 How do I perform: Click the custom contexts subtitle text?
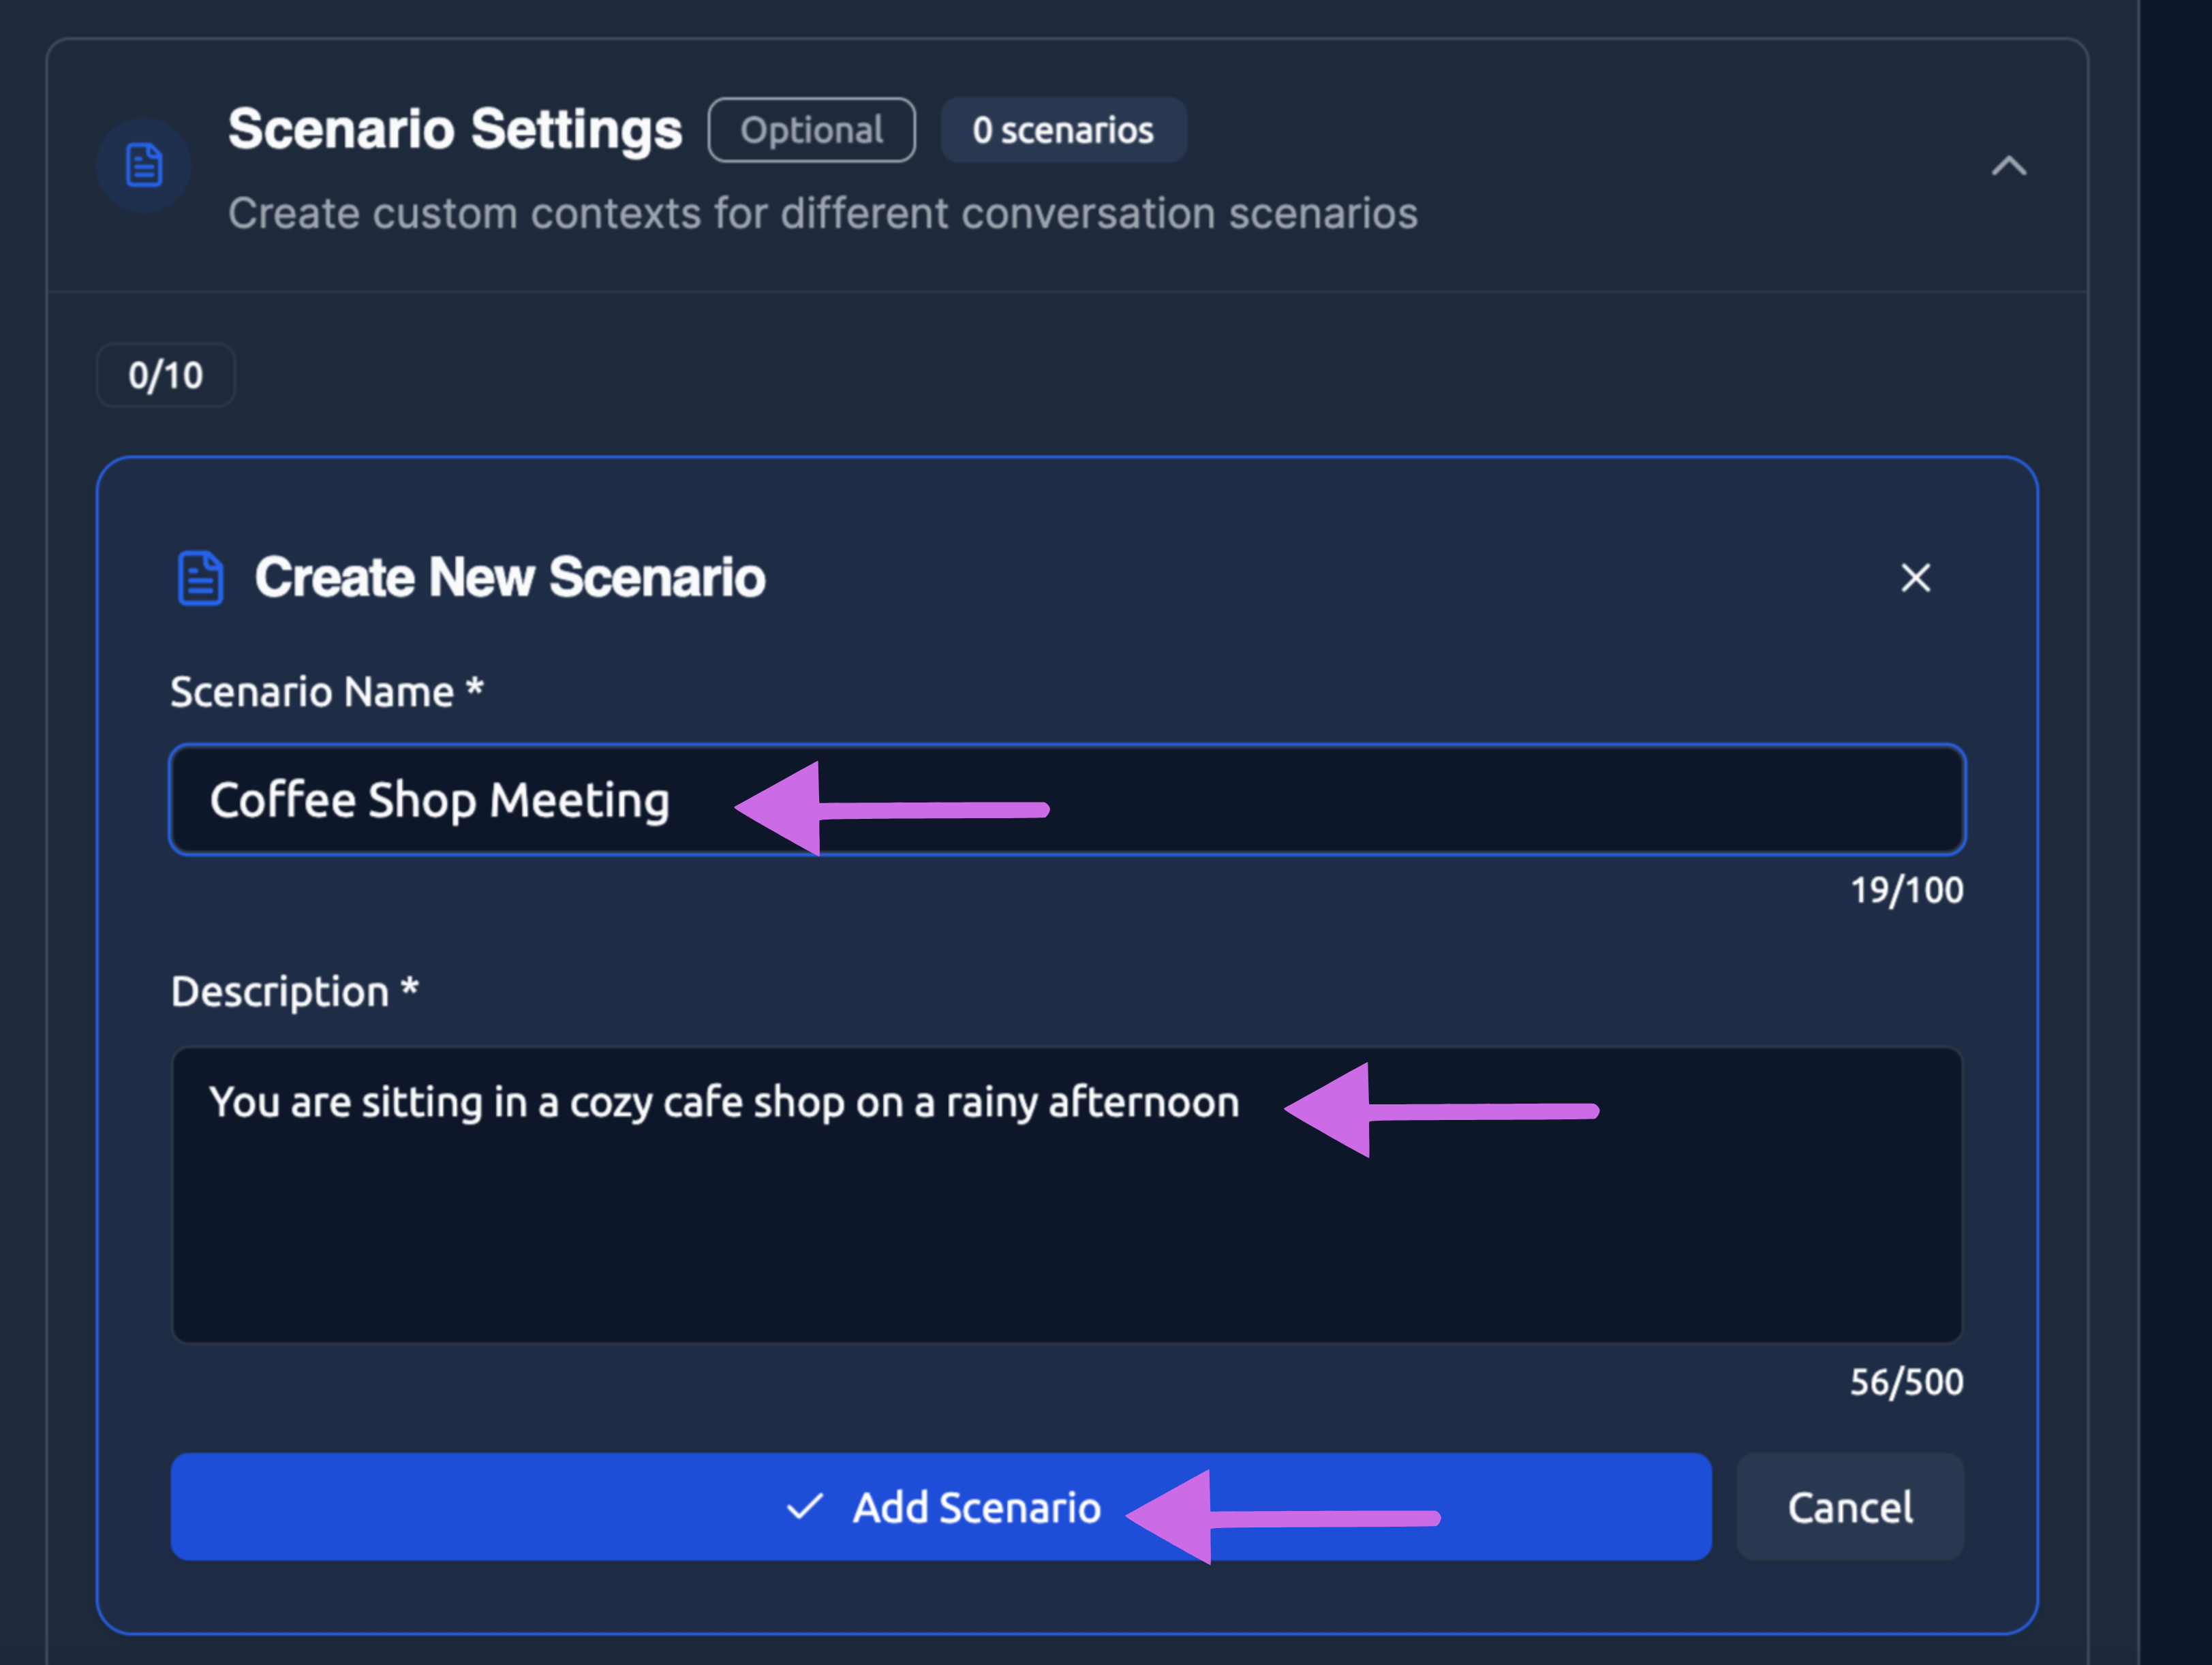click(822, 214)
